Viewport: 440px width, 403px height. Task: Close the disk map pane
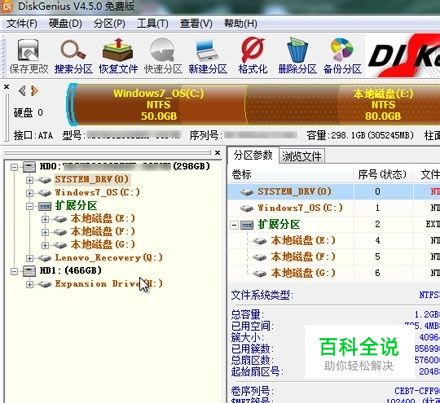6,87
